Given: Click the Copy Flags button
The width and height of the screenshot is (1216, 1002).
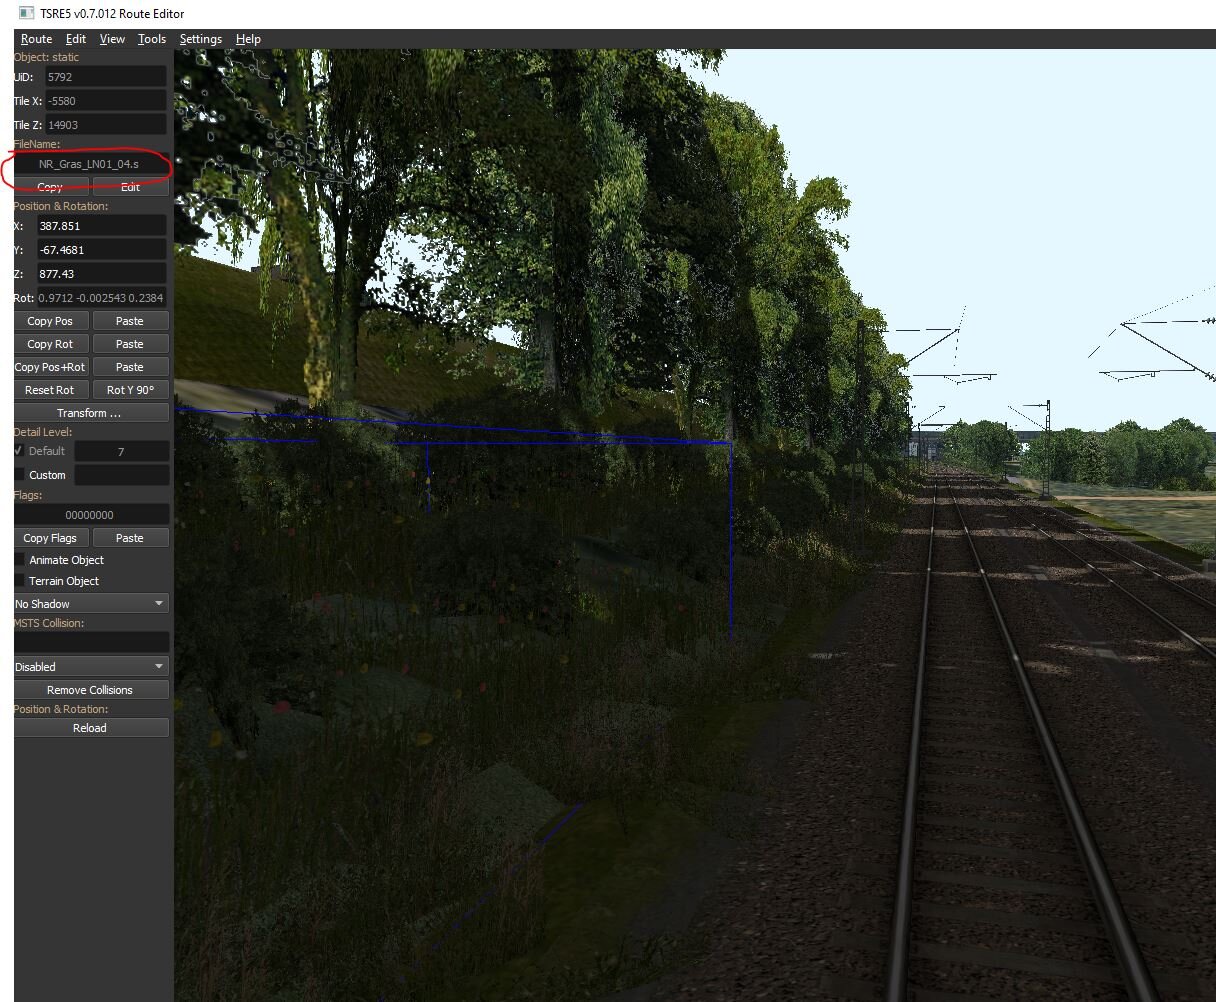Looking at the screenshot, I should [50, 538].
